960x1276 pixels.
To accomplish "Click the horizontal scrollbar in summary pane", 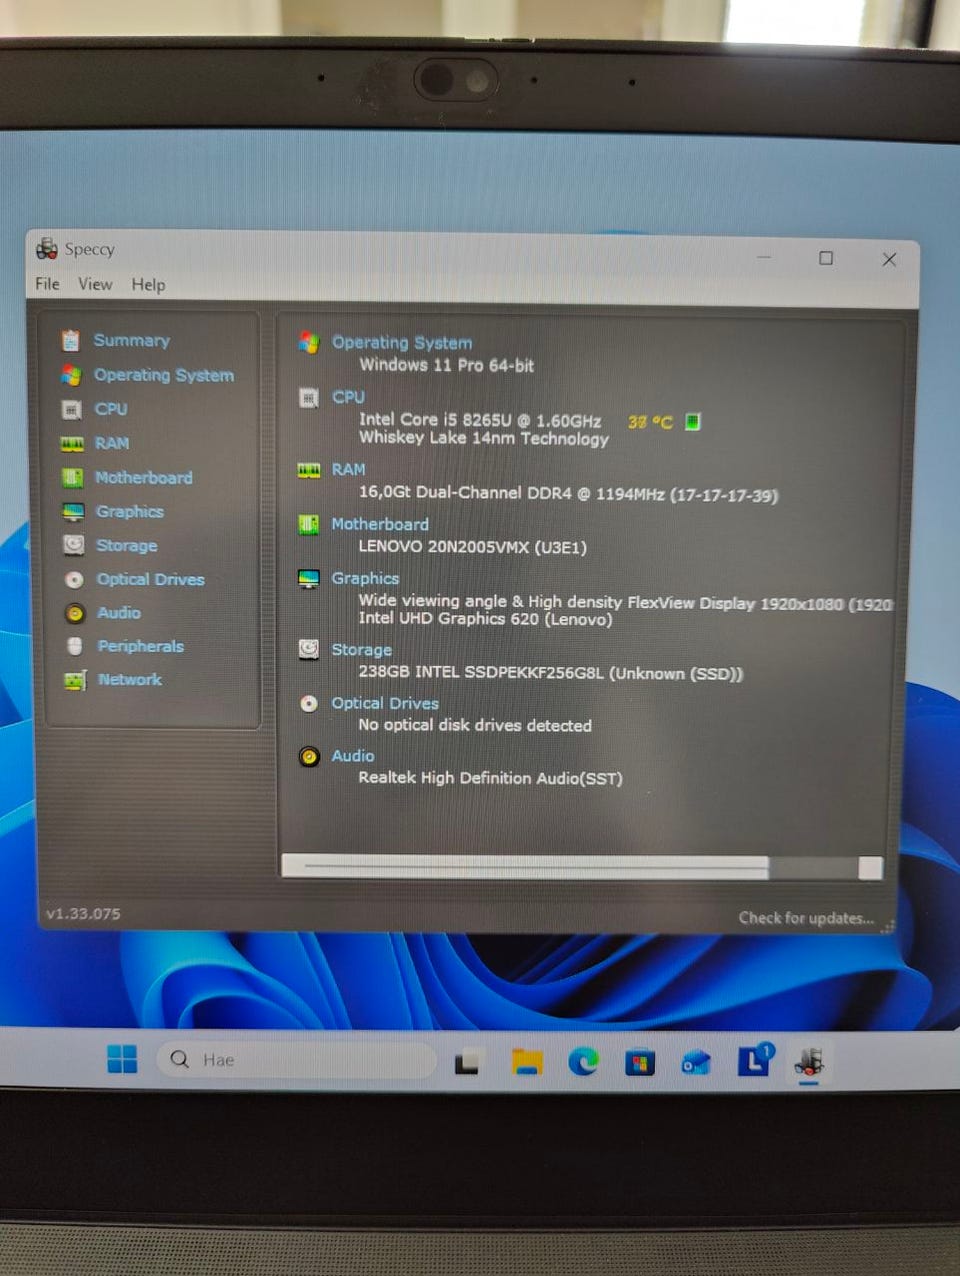I will point(582,867).
